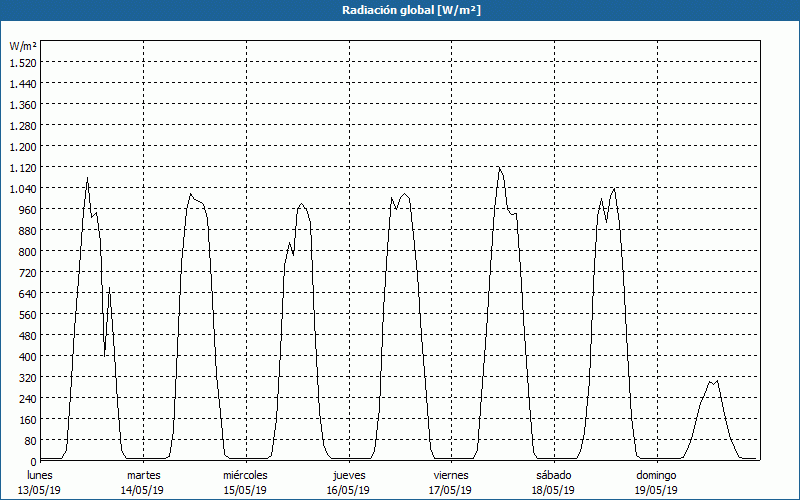Select the date 13/05/19 below the chart
The height and width of the screenshot is (500, 800).
pyautogui.click(x=40, y=490)
